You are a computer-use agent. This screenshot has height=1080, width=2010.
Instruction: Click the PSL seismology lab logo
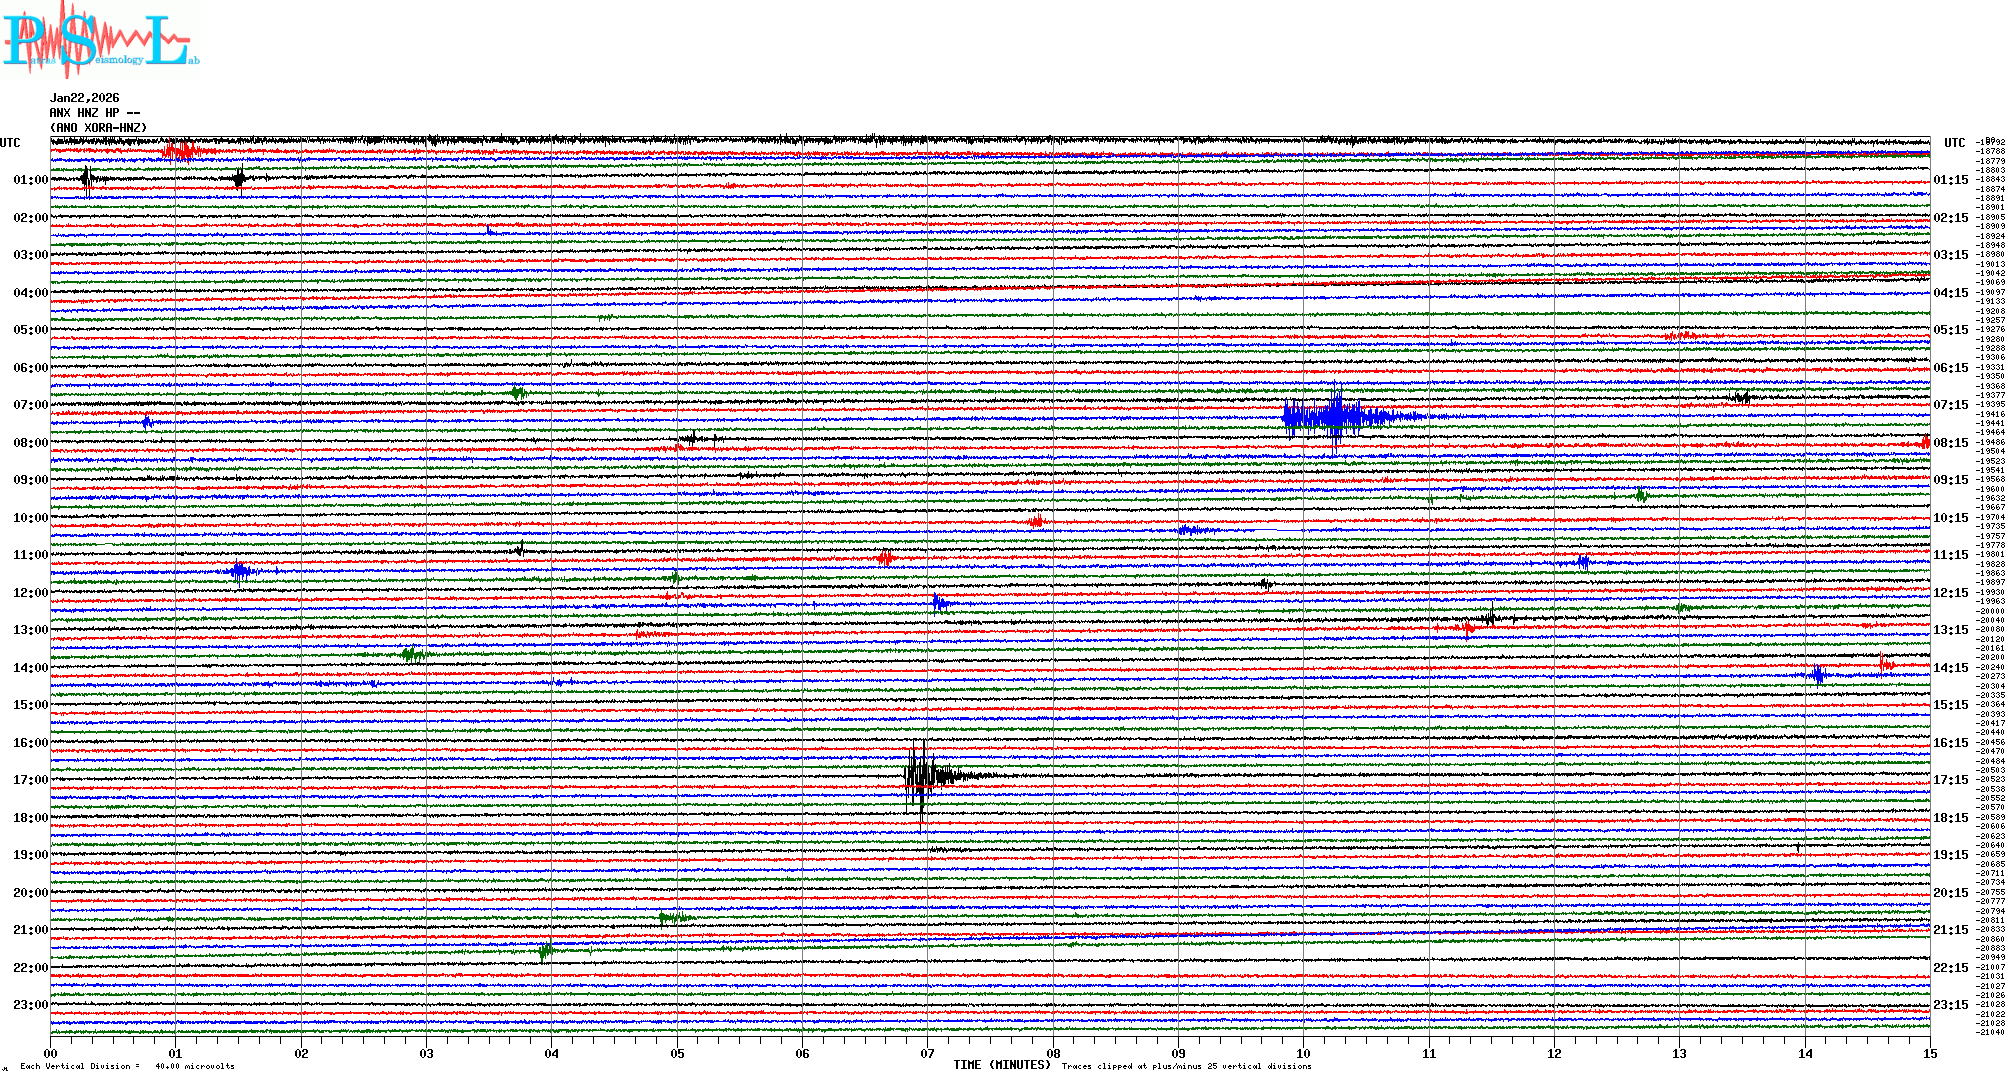point(100,40)
